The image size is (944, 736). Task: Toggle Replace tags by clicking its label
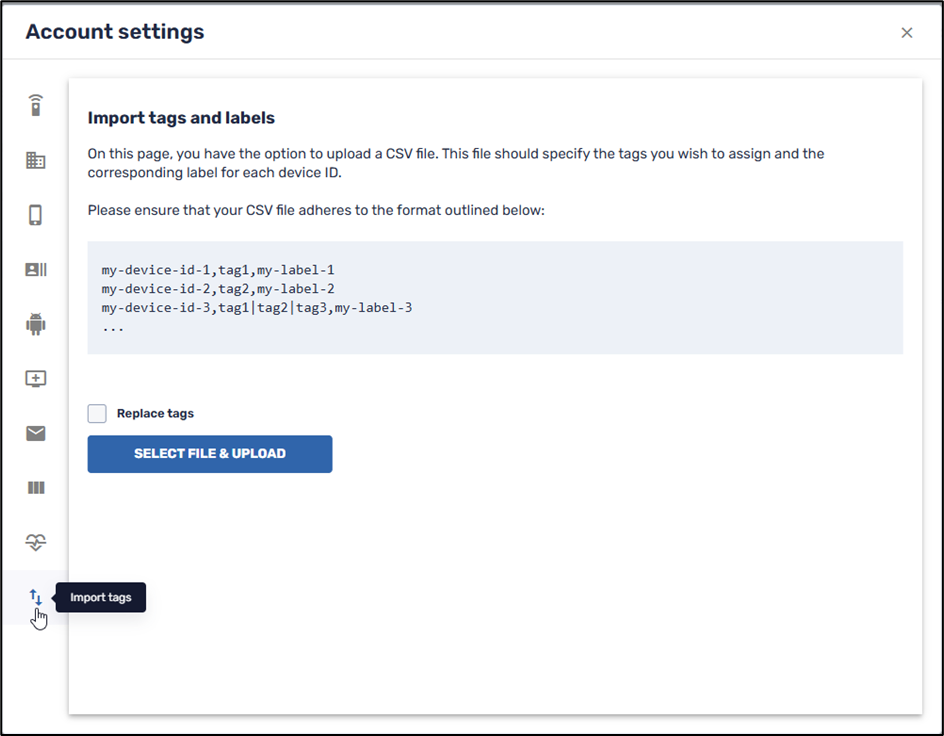(x=154, y=413)
